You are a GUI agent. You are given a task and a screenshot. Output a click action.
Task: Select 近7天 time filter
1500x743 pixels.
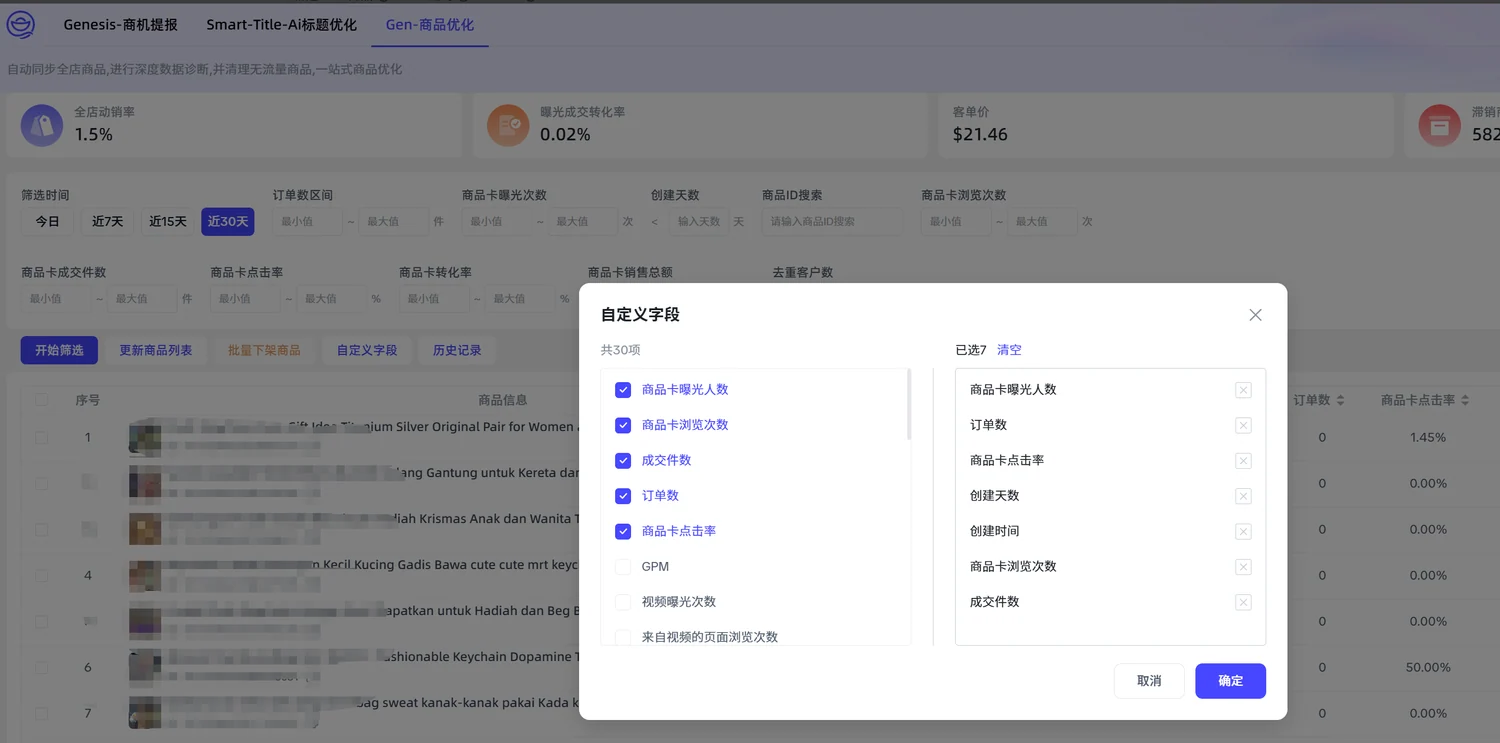tap(107, 221)
